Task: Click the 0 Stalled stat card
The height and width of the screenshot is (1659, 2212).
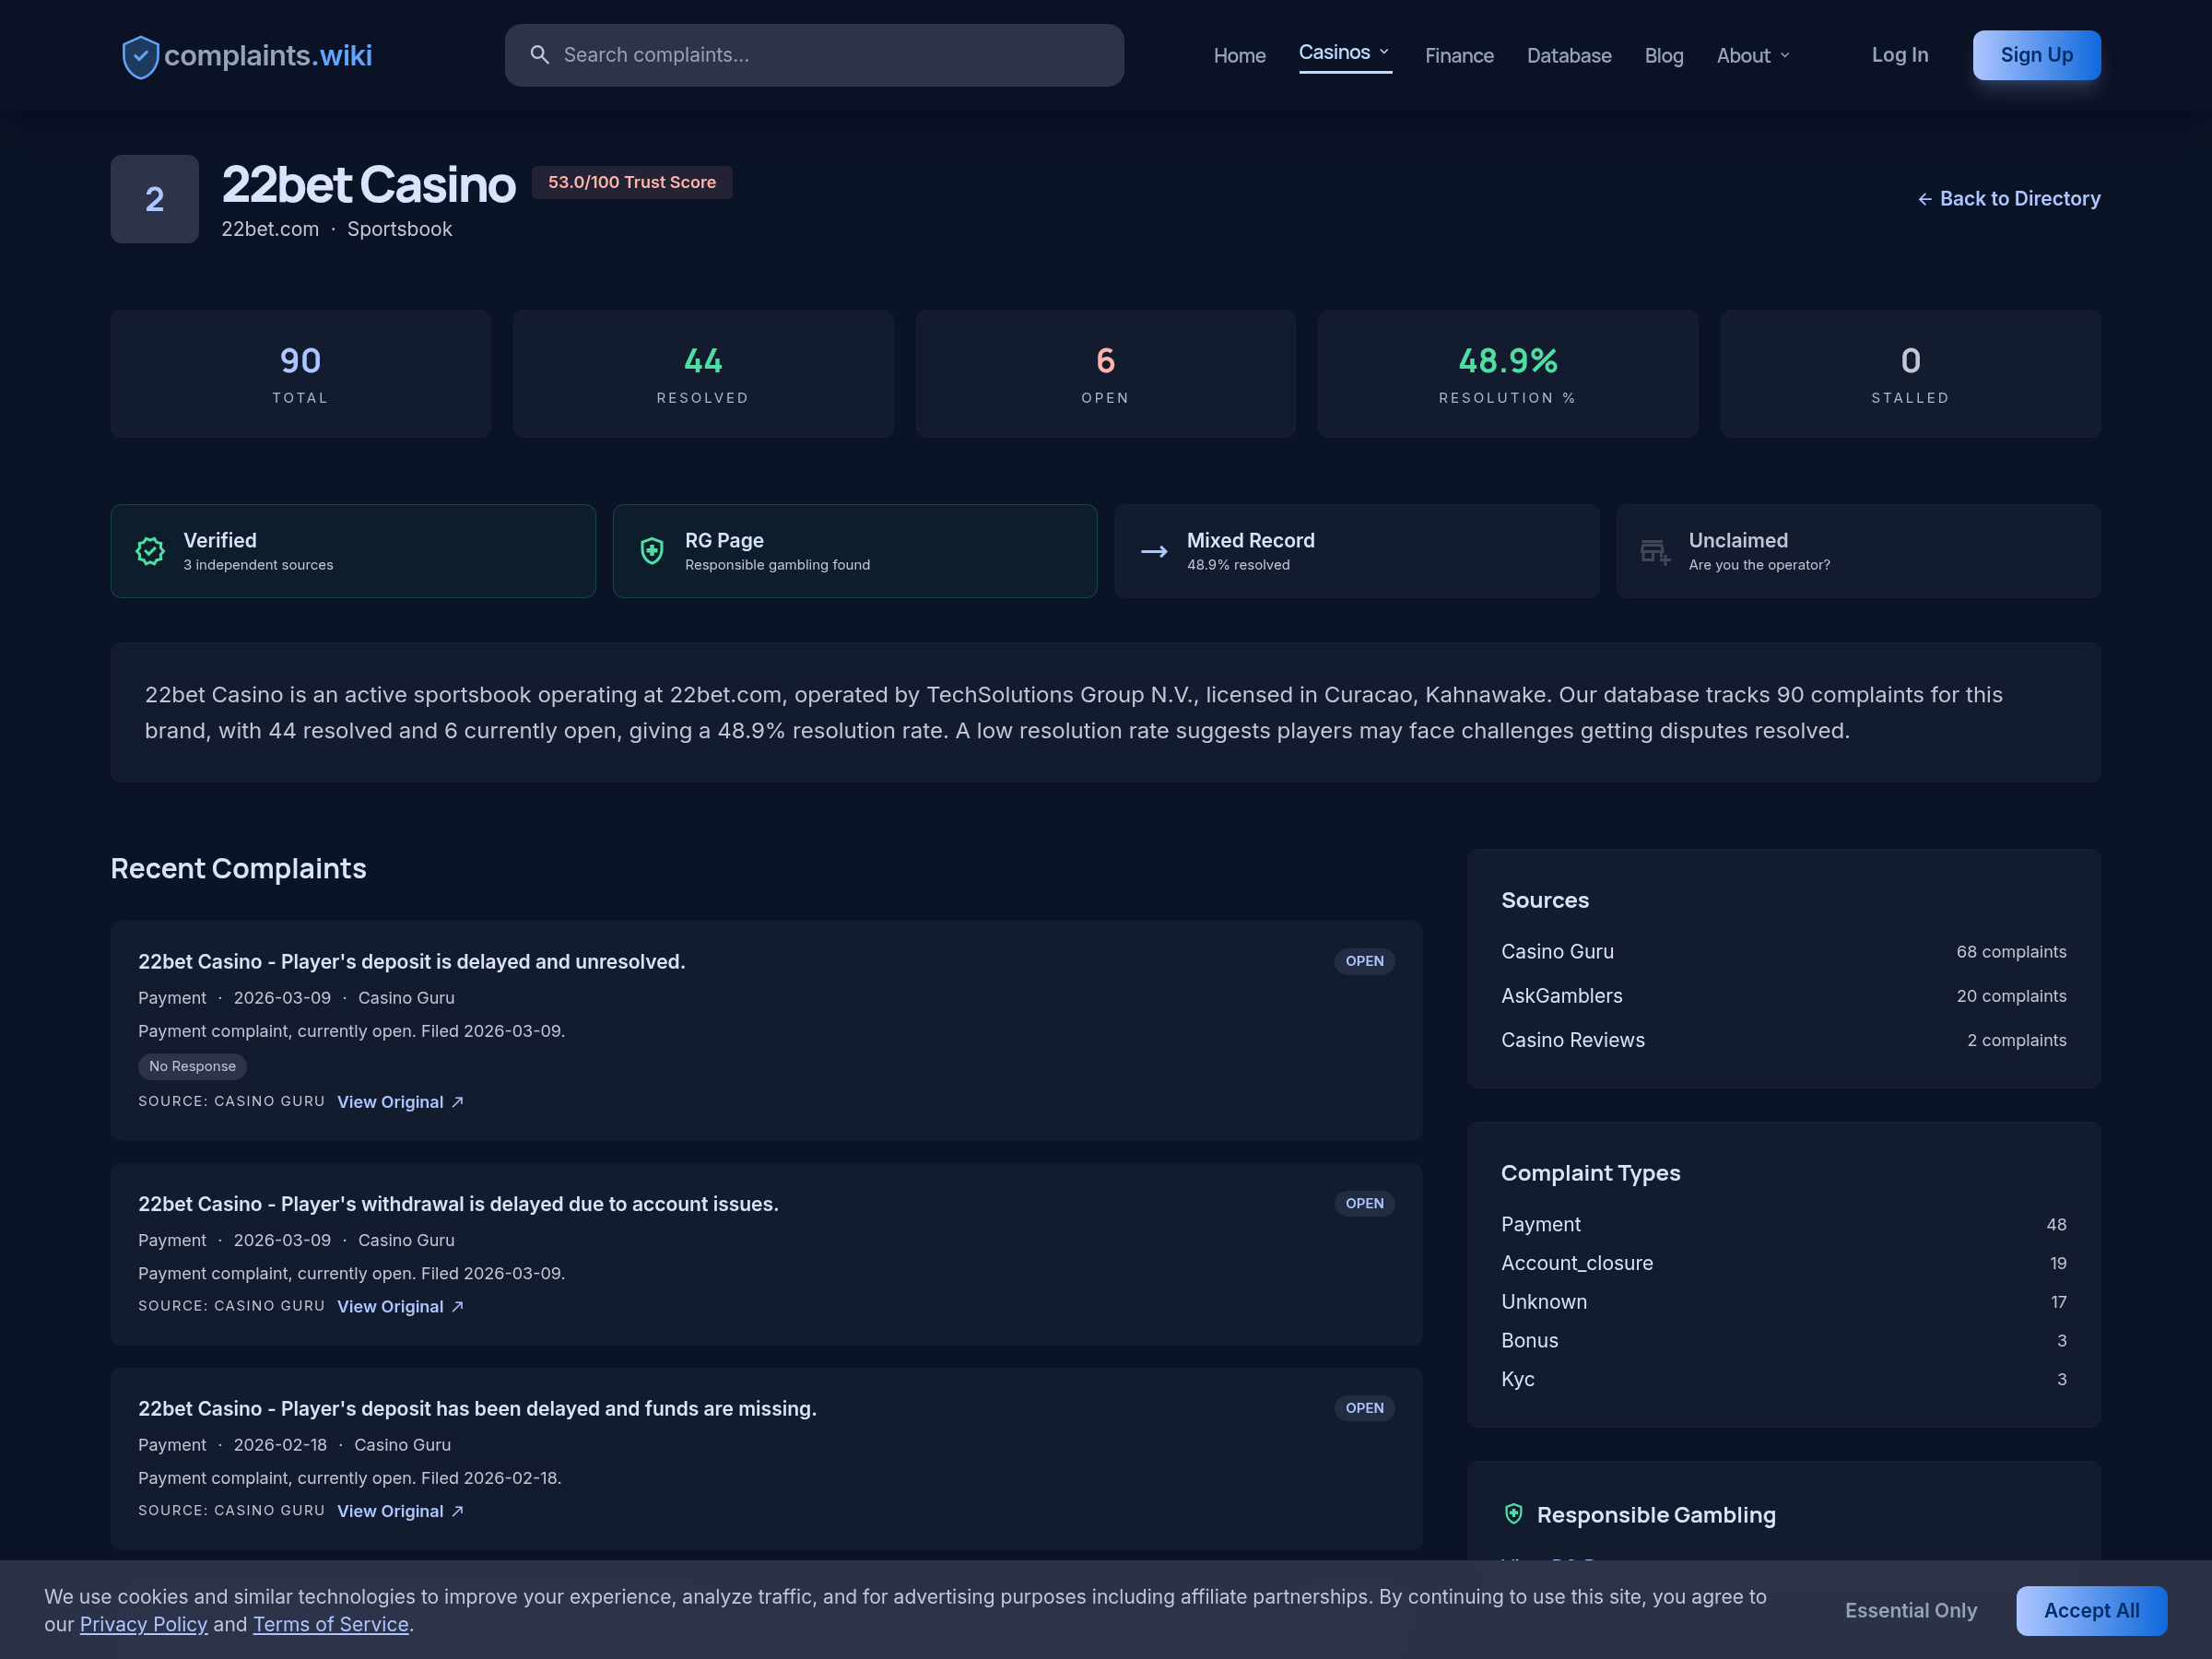Action: point(1910,373)
